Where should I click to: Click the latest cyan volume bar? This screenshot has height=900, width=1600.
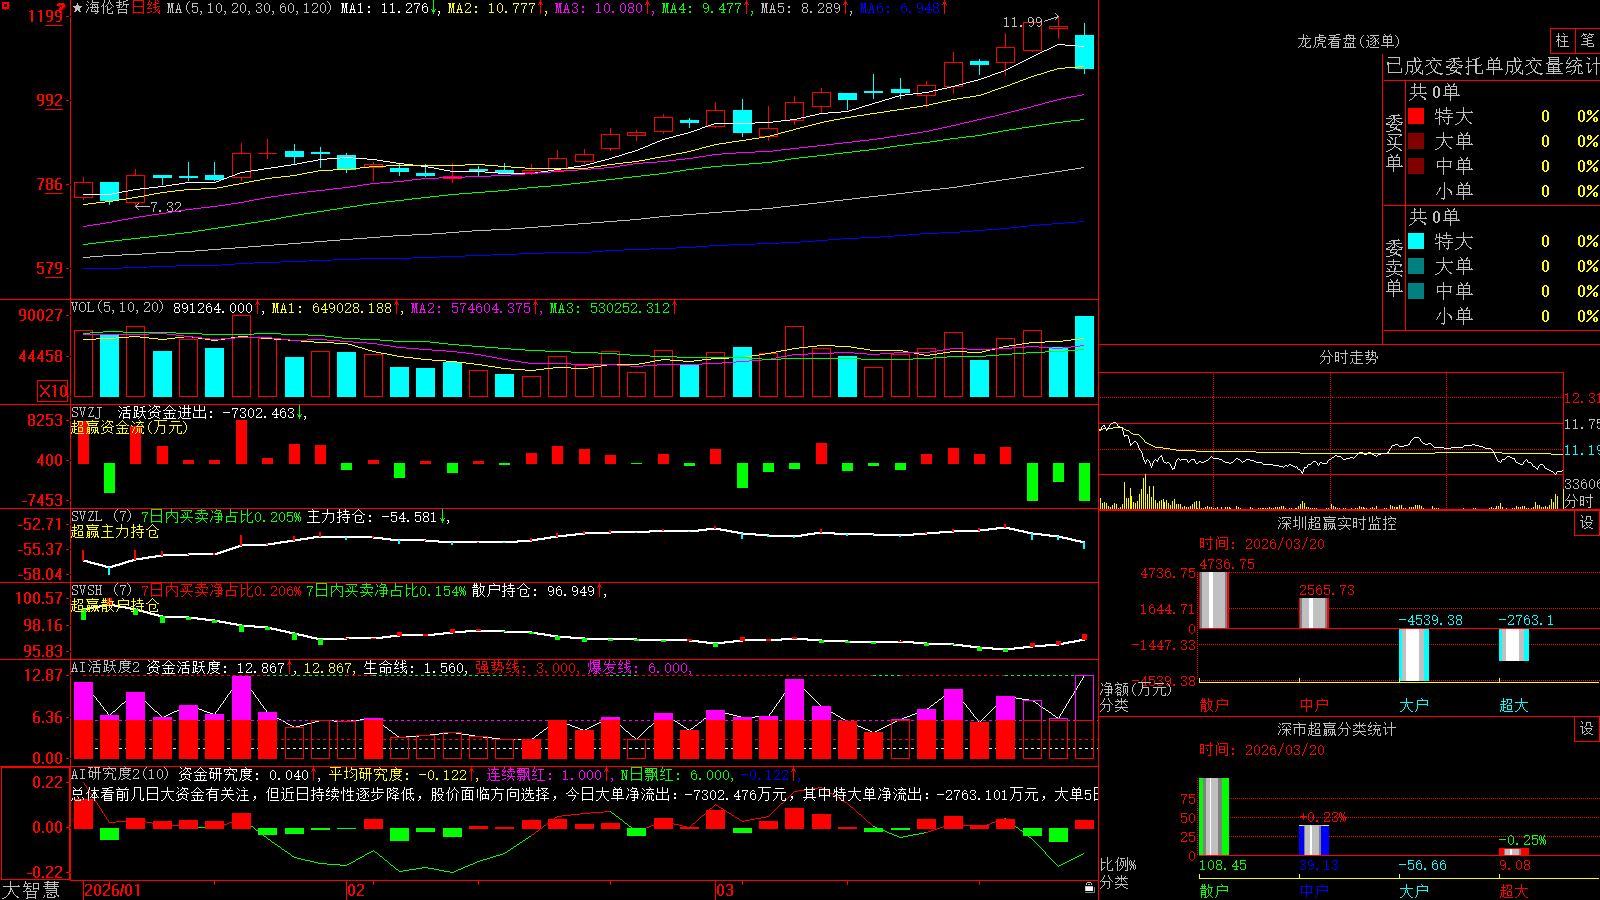click(1084, 356)
